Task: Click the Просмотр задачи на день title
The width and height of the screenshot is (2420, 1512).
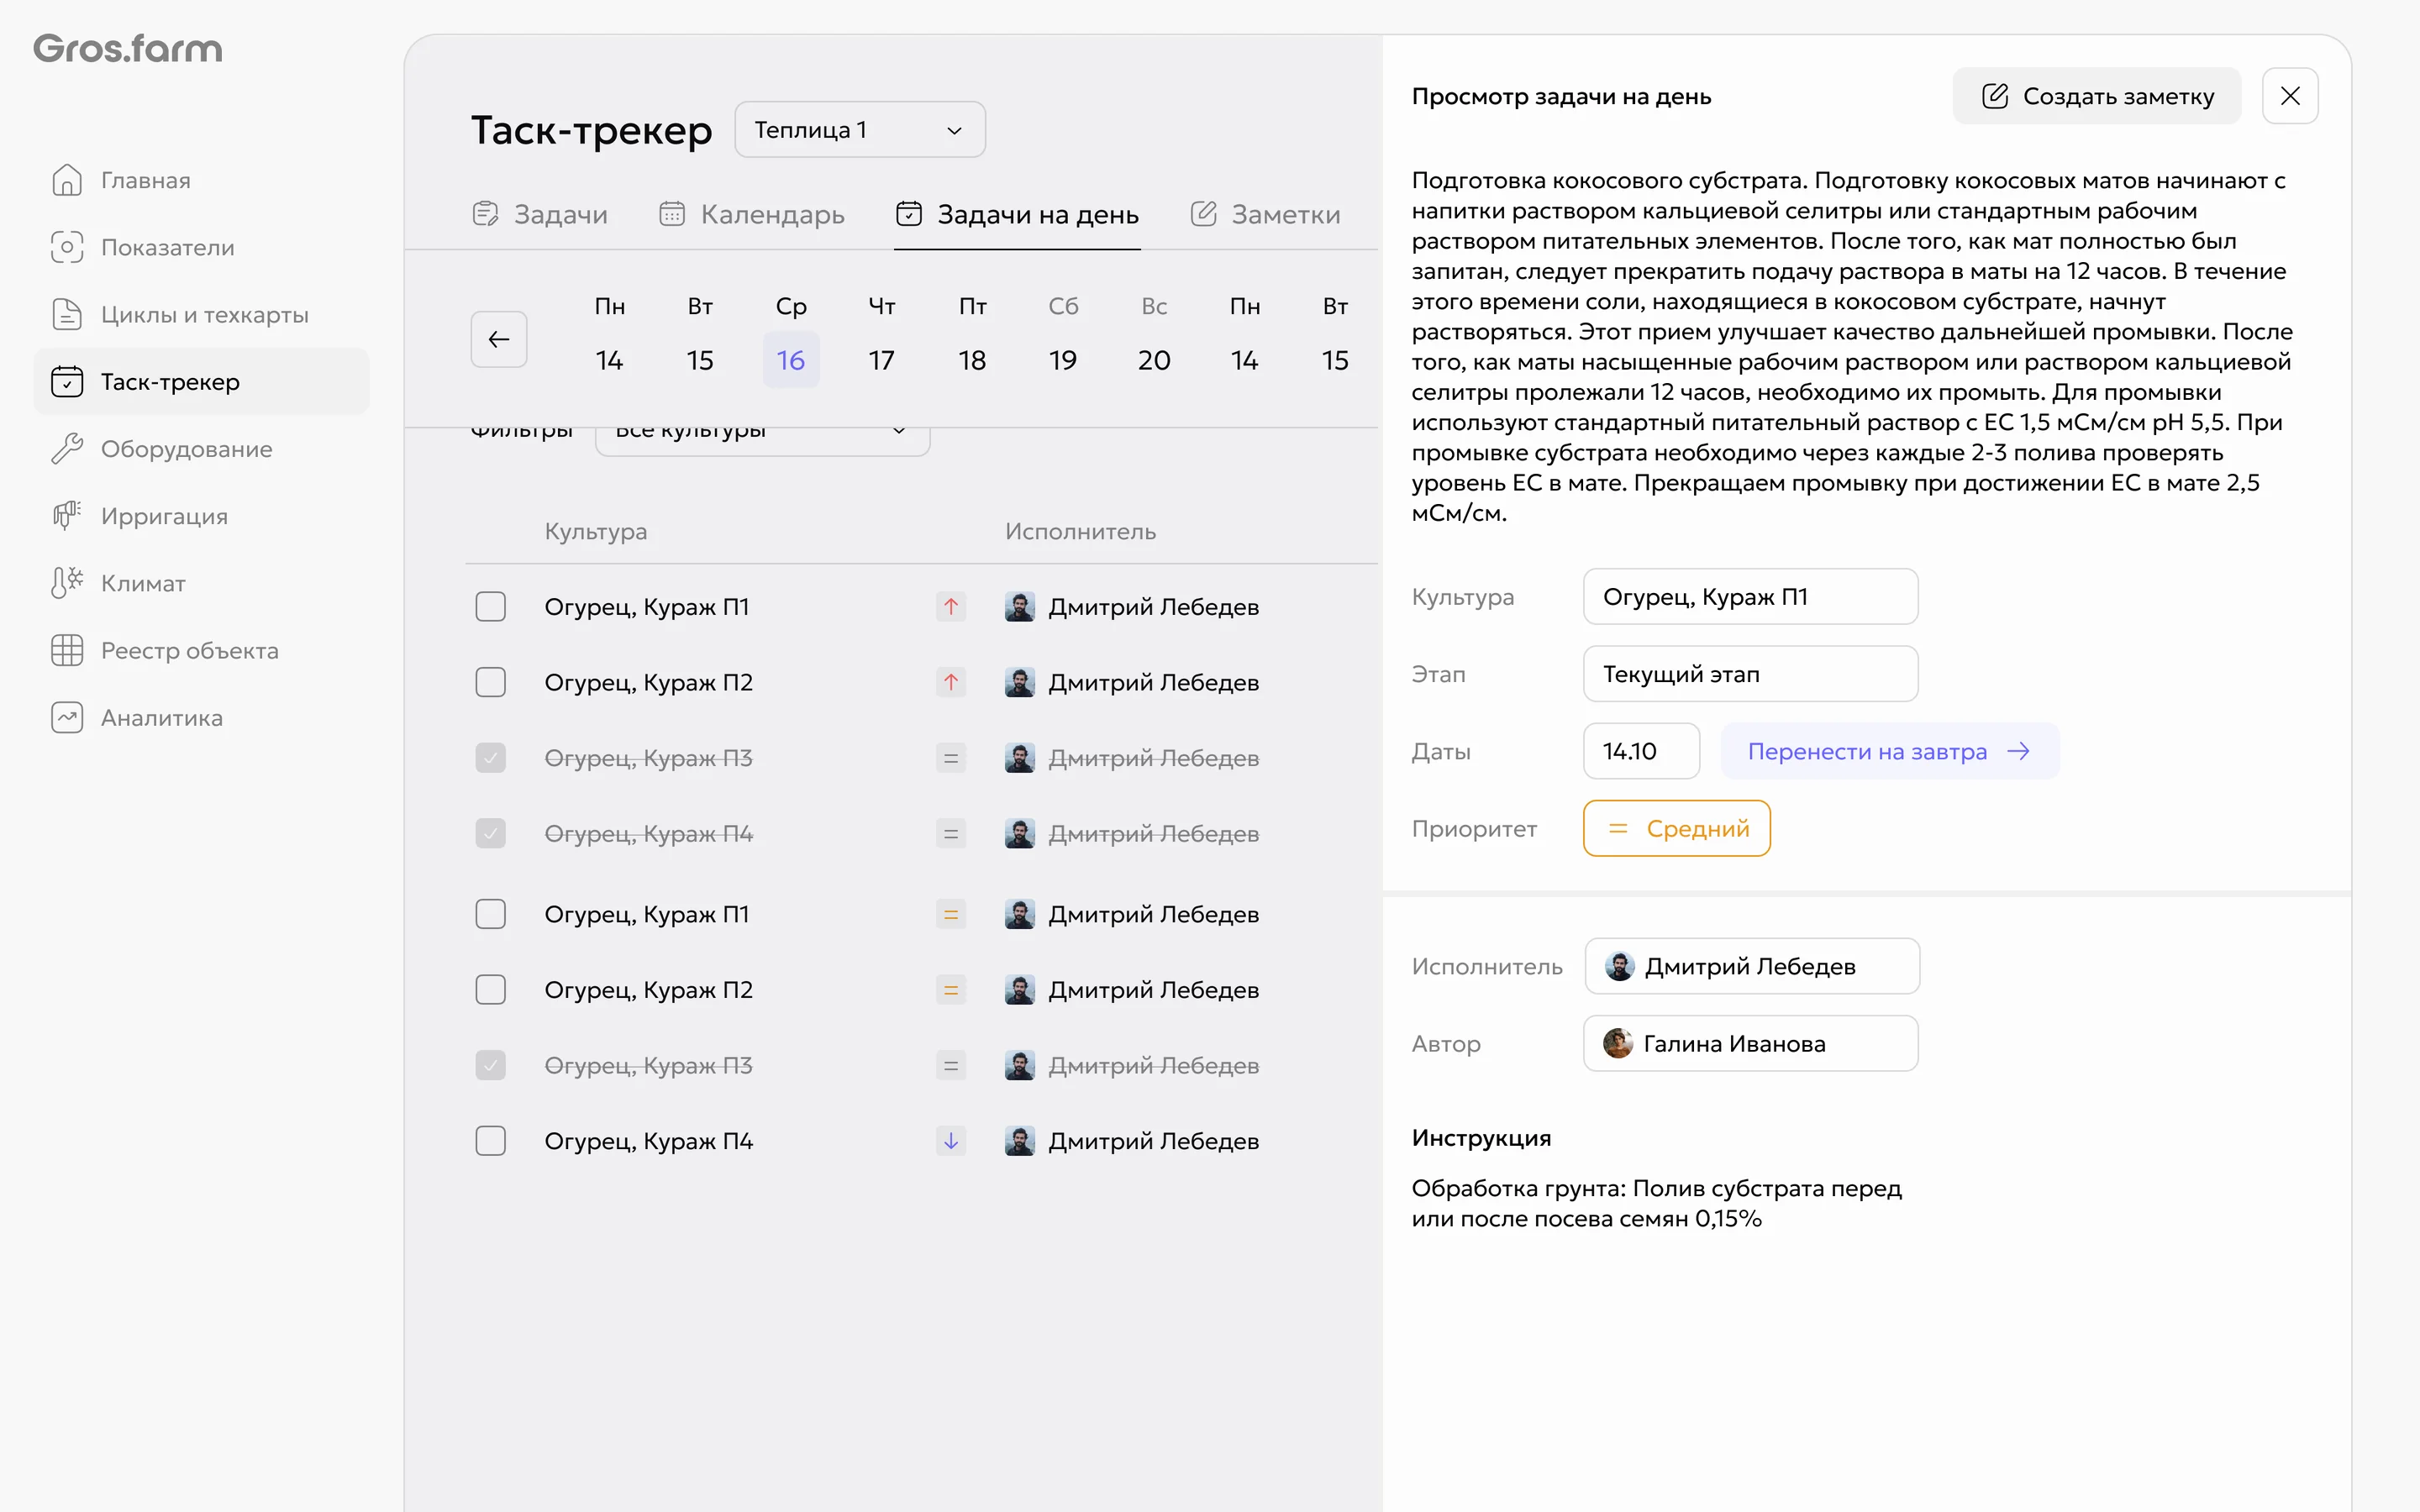Action: tap(1561, 96)
